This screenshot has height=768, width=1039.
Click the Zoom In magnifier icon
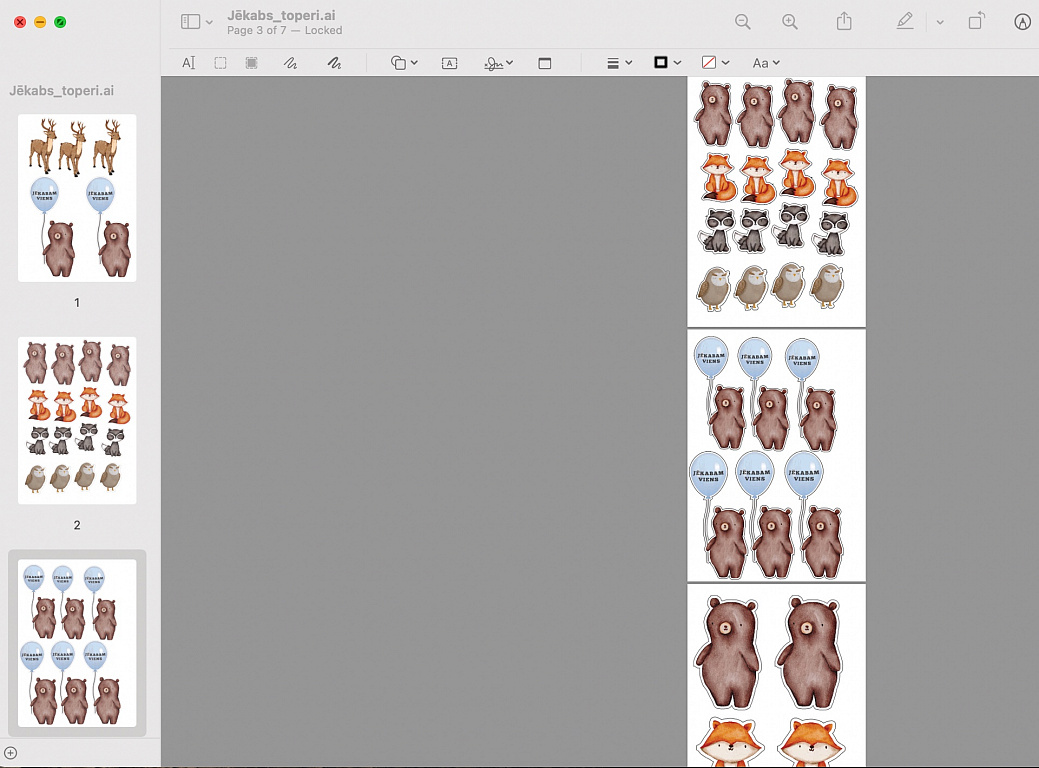pos(790,22)
